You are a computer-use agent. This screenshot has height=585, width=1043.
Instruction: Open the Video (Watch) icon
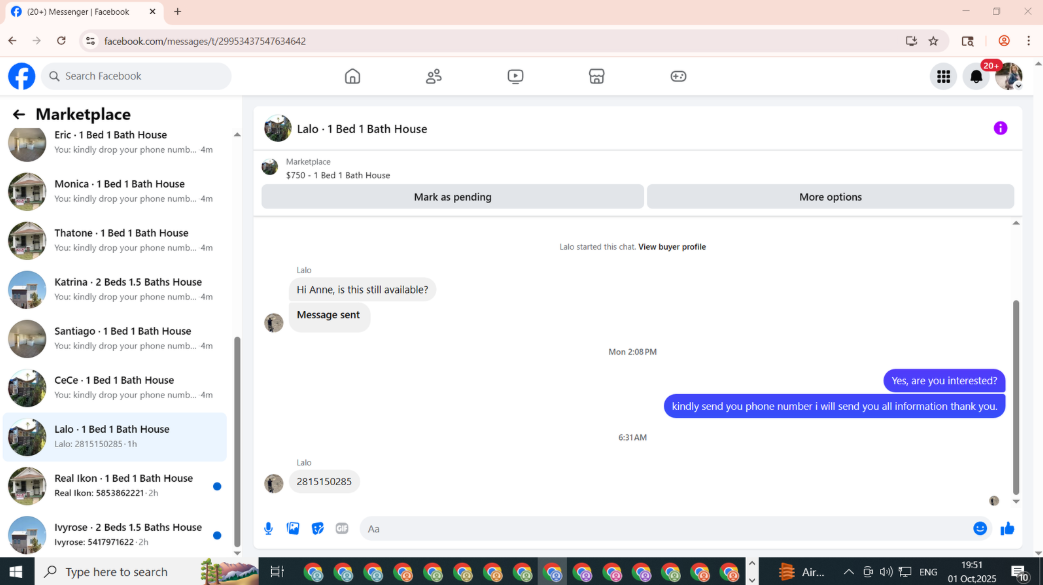[x=515, y=77]
